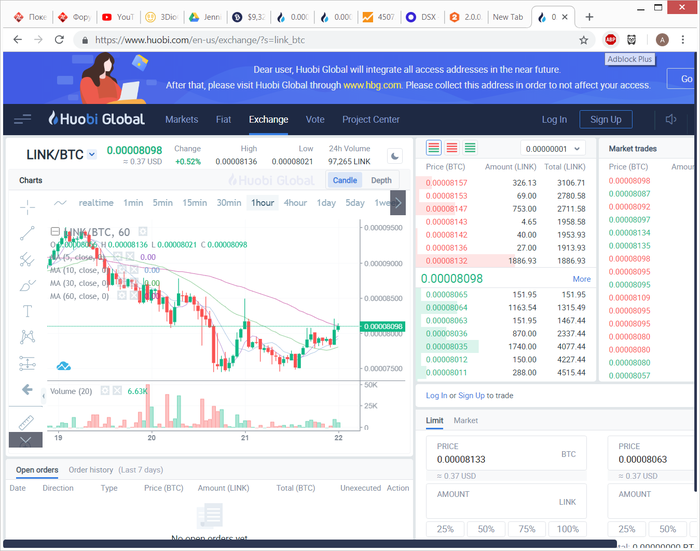Set buy amount to 25%
This screenshot has width=700, height=551.
click(445, 529)
